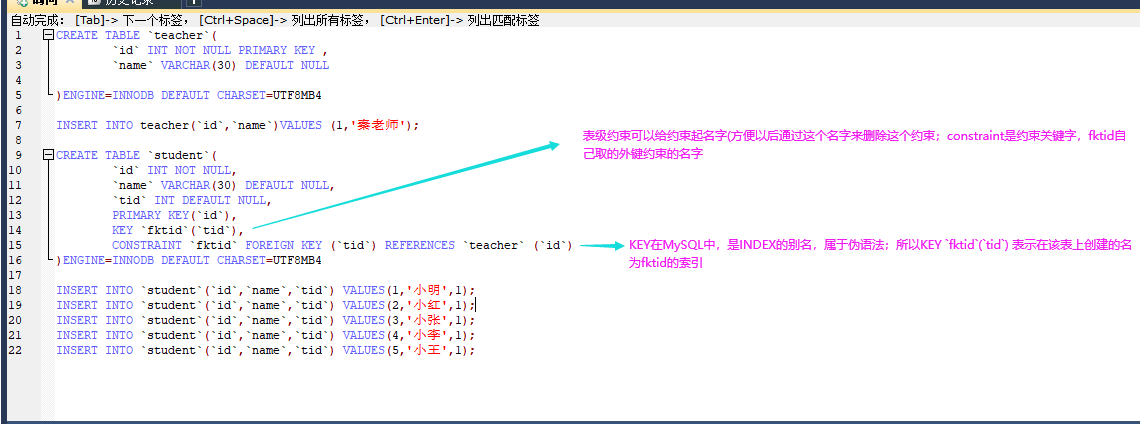Click line number 6 in gutter
This screenshot has height=424, width=1140.
click(17, 111)
